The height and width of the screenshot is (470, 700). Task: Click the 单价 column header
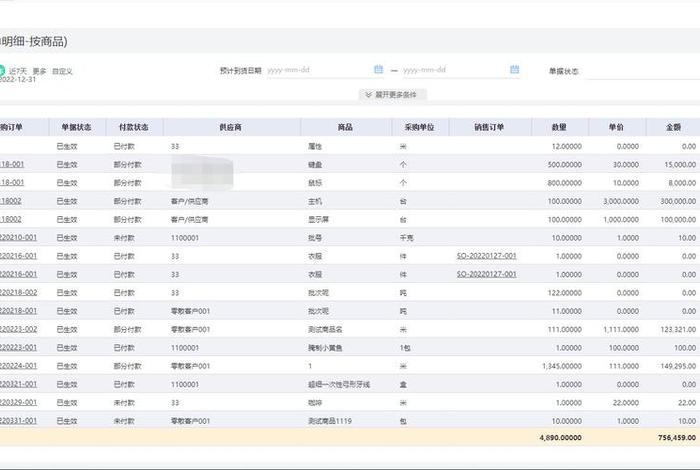pos(617,127)
